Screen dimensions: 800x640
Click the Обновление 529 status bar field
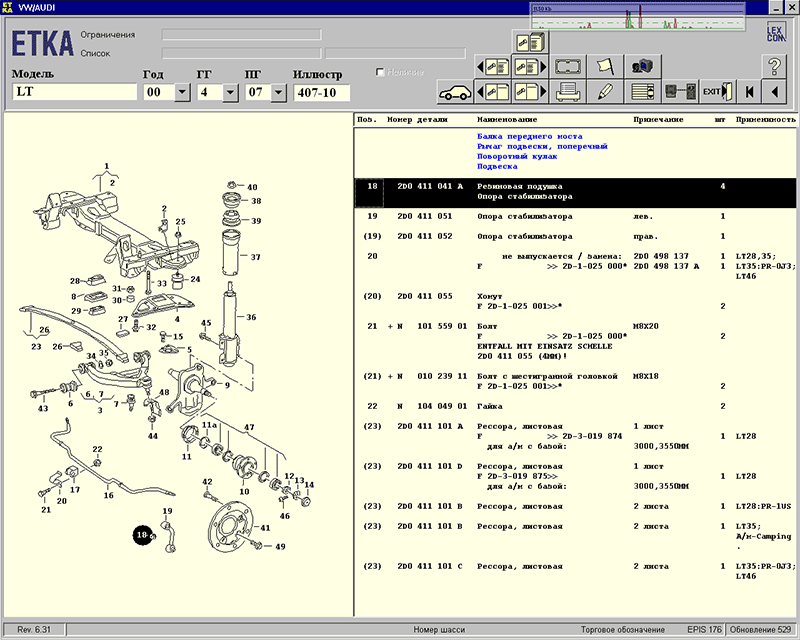pos(761,630)
